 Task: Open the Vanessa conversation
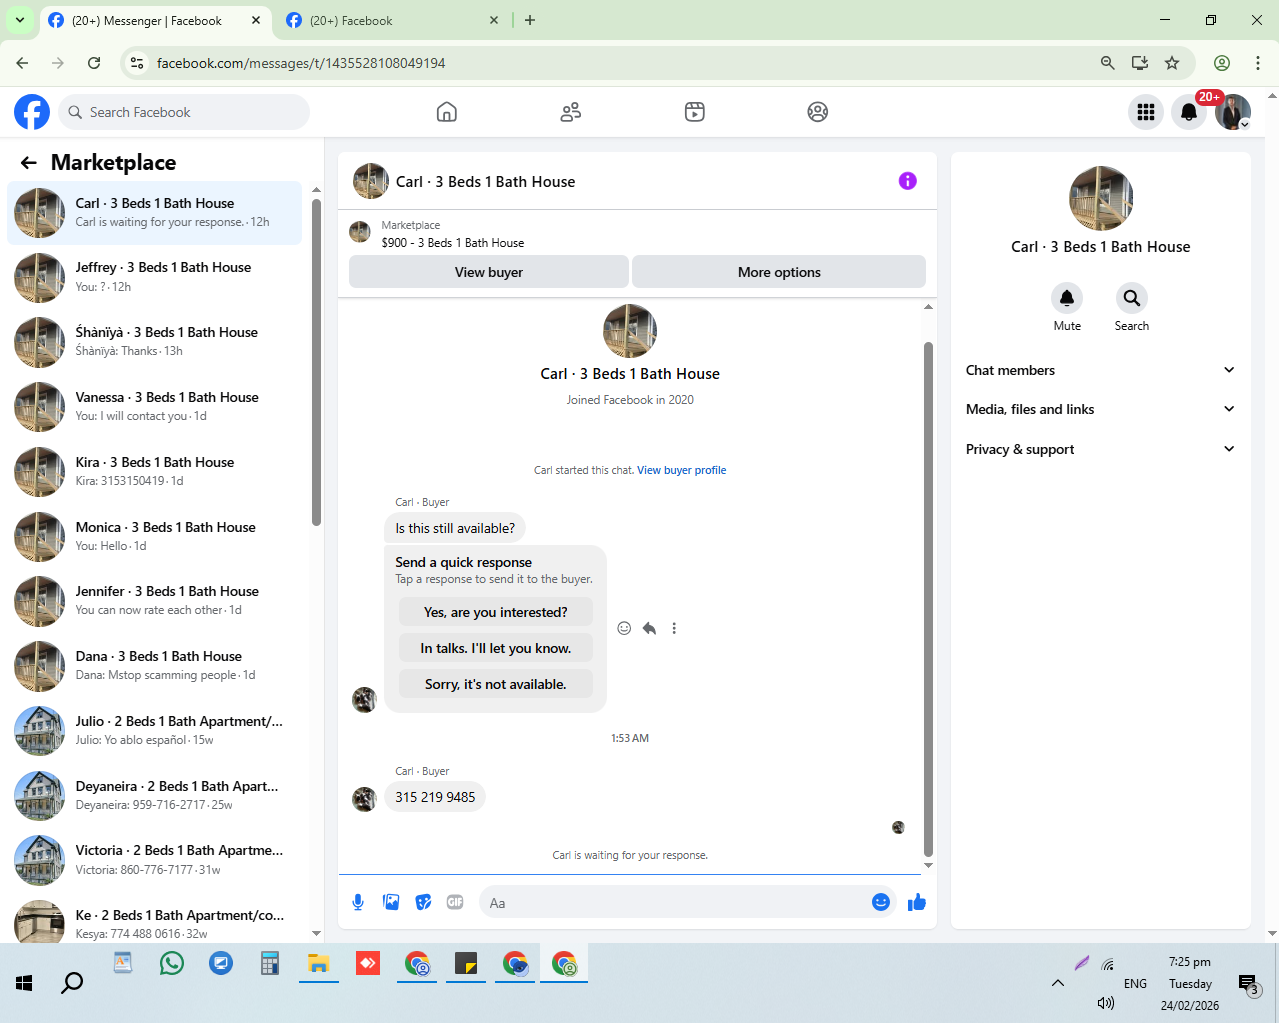155,407
